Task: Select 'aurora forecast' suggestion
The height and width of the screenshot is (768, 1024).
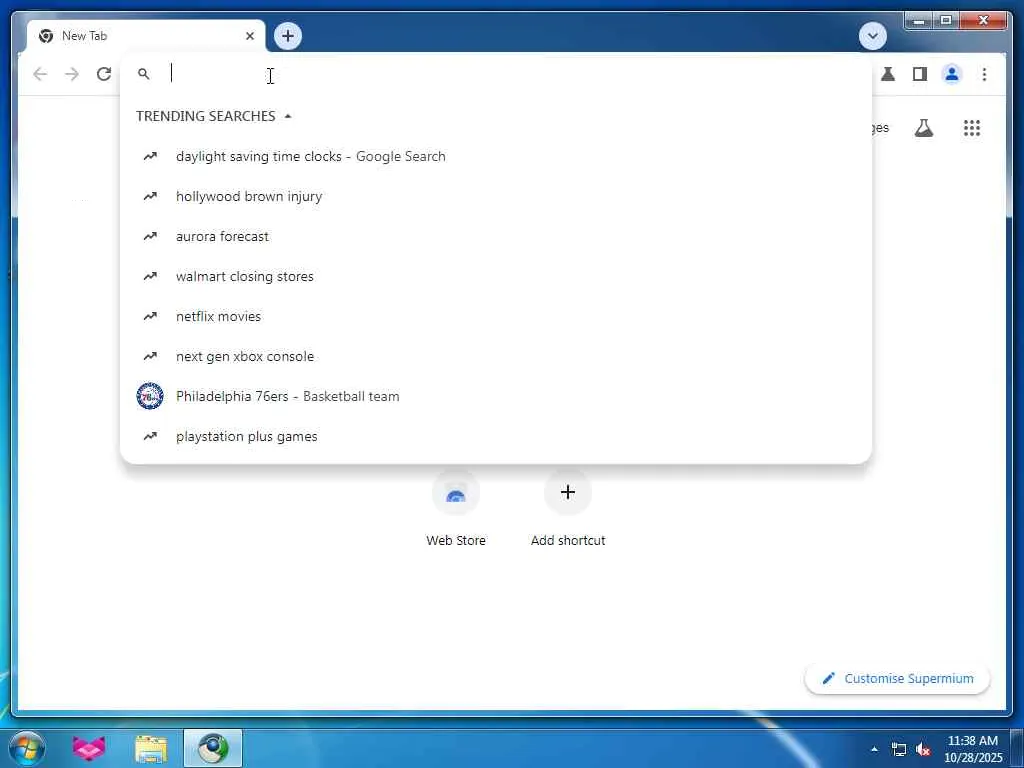Action: 496,236
